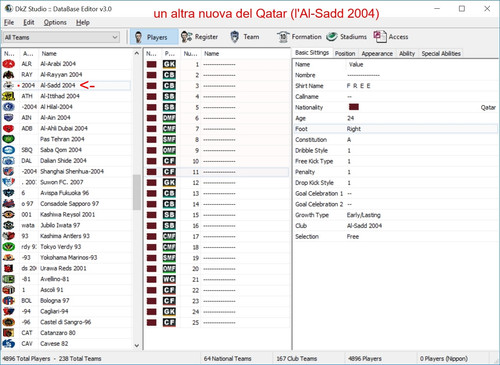Select the Kashima Antlers 93 team logo
Screen dimensions: 500x365
pos(9,236)
